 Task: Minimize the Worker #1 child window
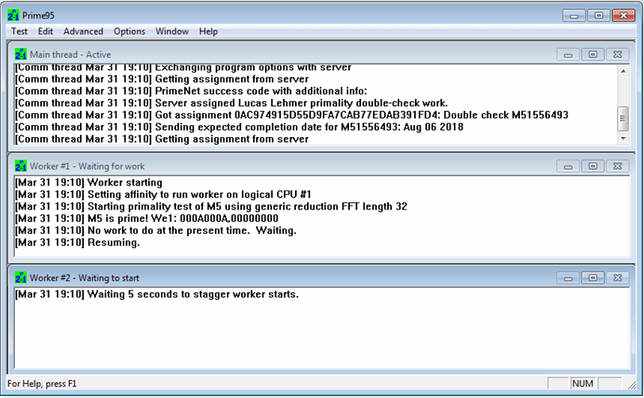(568, 166)
